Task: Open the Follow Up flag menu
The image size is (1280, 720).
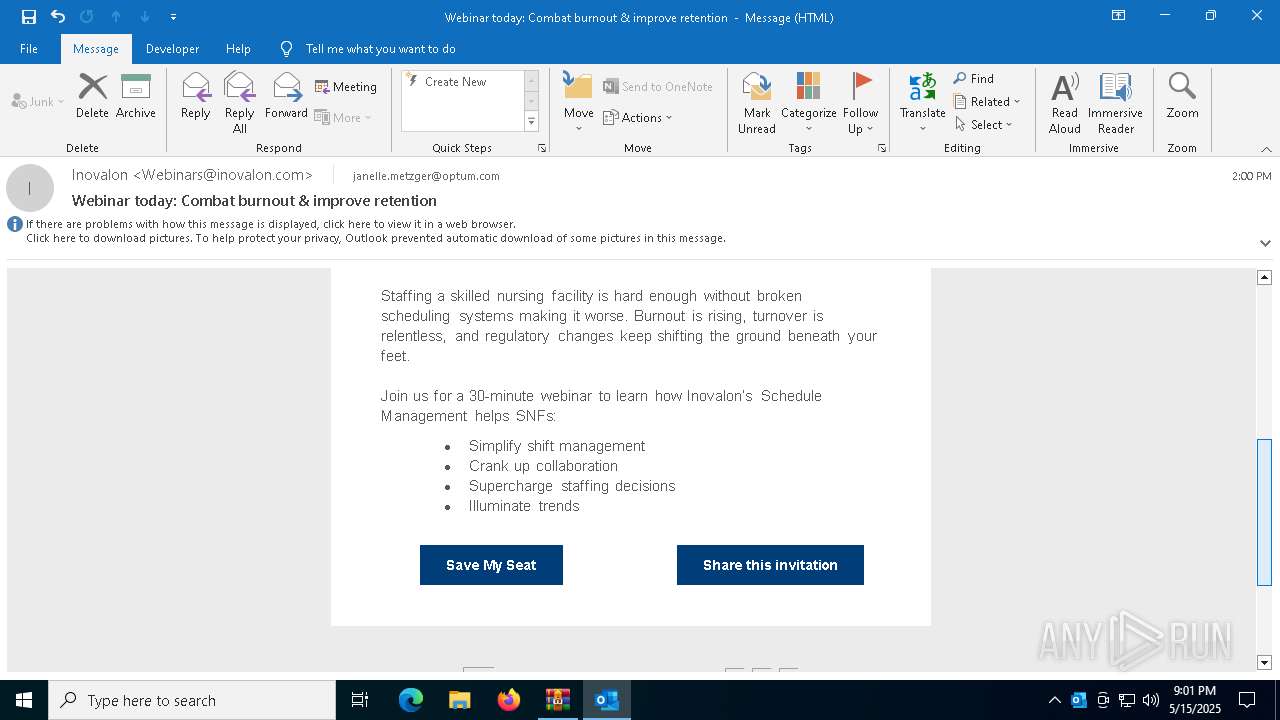Action: (x=860, y=102)
